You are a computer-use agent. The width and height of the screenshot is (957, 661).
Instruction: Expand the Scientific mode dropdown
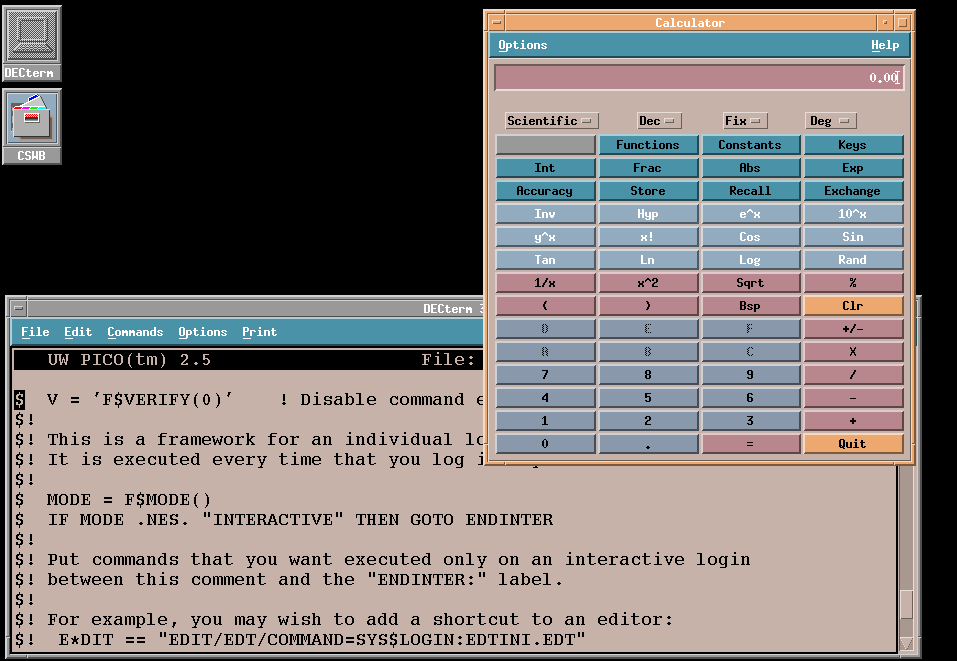click(x=551, y=121)
